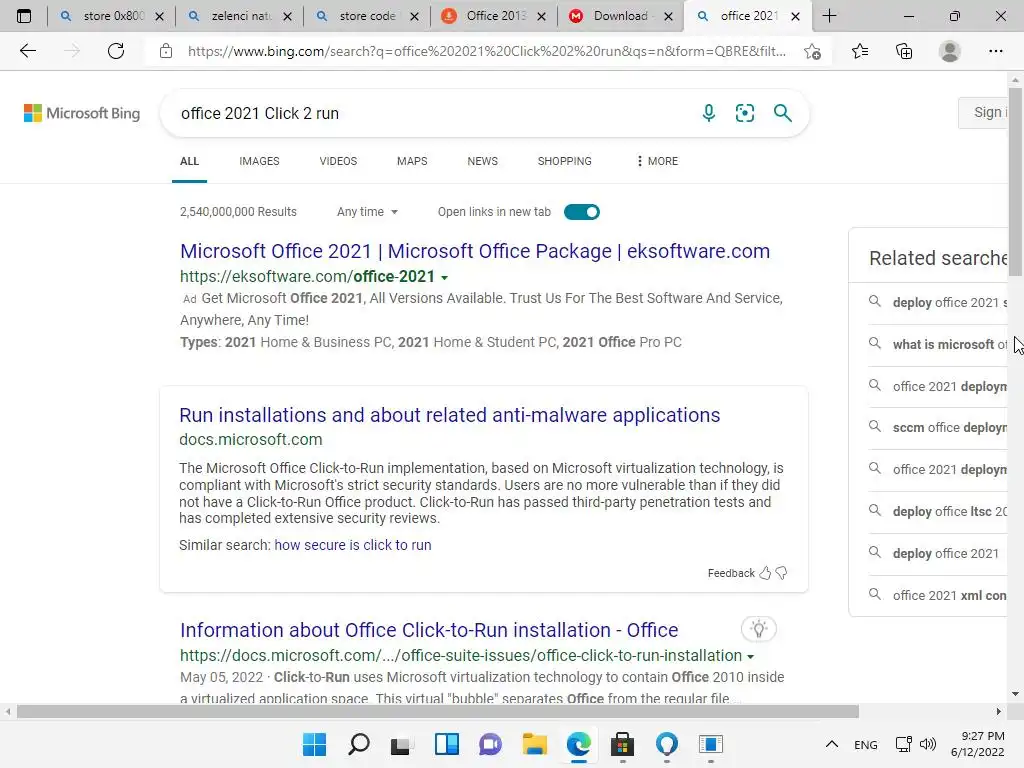Select related search deploy office ltsc
Image resolution: width=1024 pixels, height=768 pixels.
[950, 511]
